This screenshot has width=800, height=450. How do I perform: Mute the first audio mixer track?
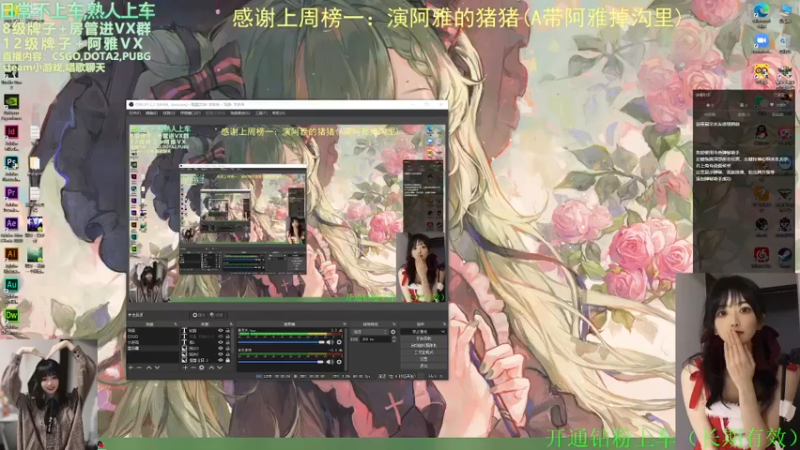point(330,342)
